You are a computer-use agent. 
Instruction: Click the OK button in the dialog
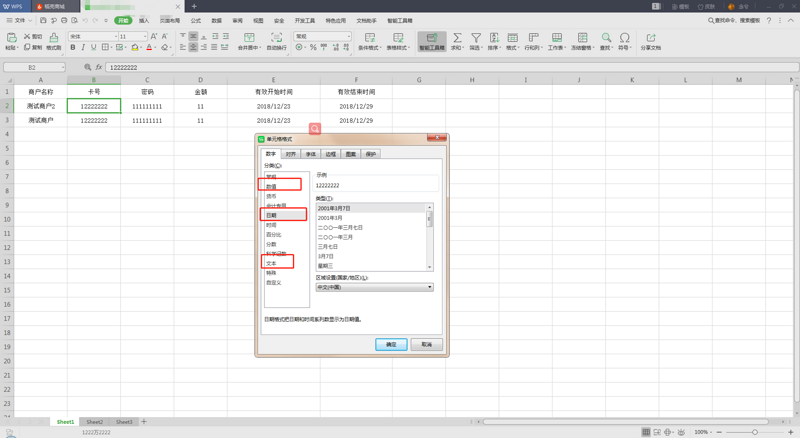coord(391,345)
